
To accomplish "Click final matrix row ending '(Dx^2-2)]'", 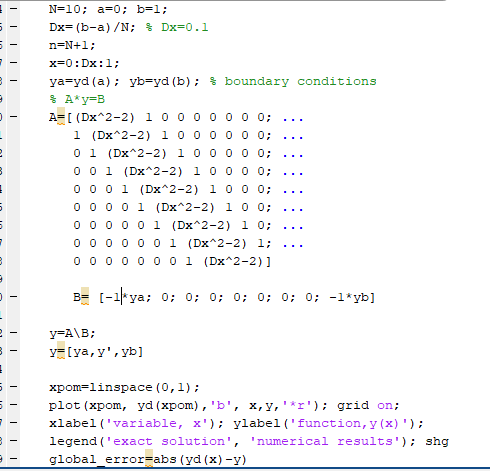I will [172, 261].
